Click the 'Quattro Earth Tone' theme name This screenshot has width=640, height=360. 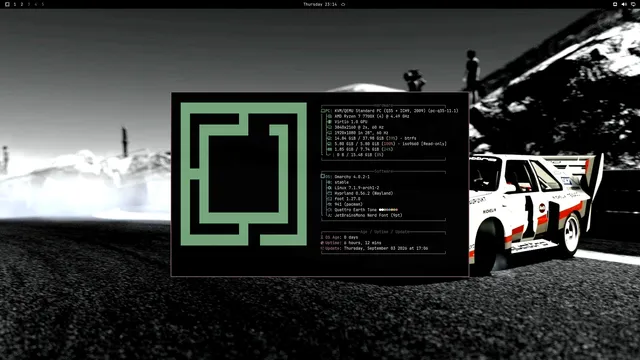356,210
